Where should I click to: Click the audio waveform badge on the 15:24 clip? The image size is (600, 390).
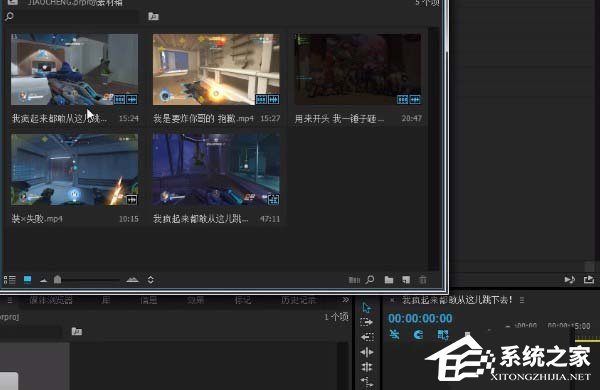point(132,100)
